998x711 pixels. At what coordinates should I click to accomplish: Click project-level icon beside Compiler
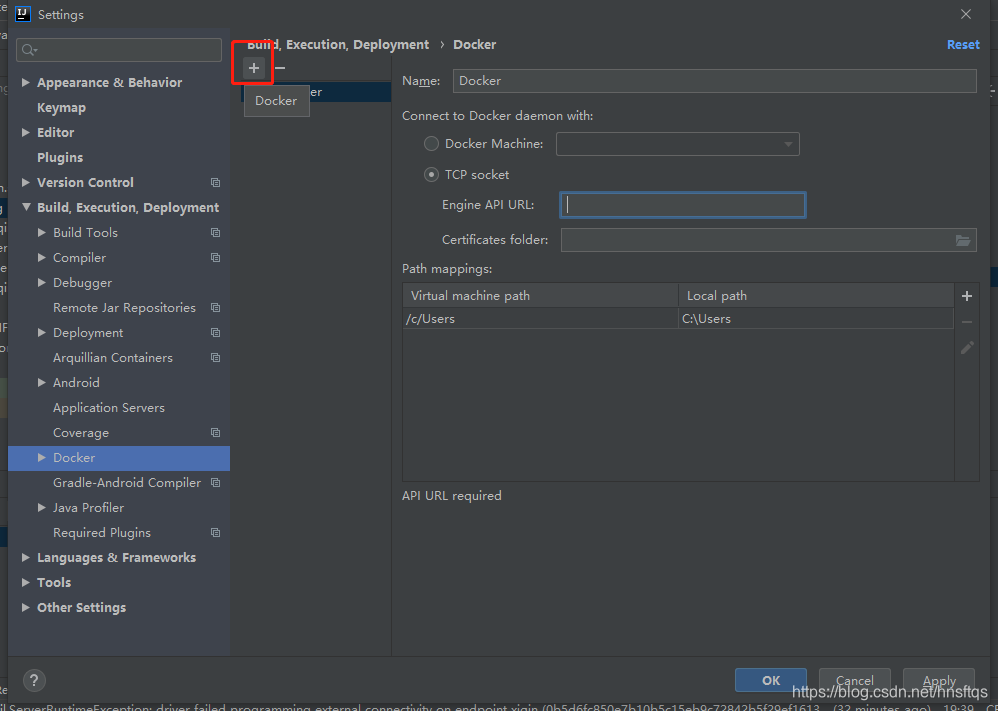[215, 258]
